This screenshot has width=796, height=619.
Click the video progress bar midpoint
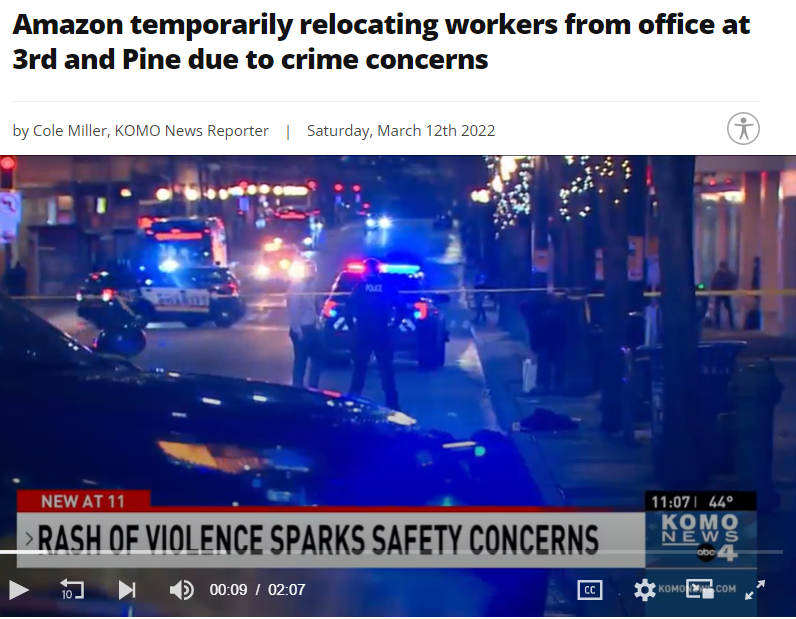pyautogui.click(x=391, y=551)
